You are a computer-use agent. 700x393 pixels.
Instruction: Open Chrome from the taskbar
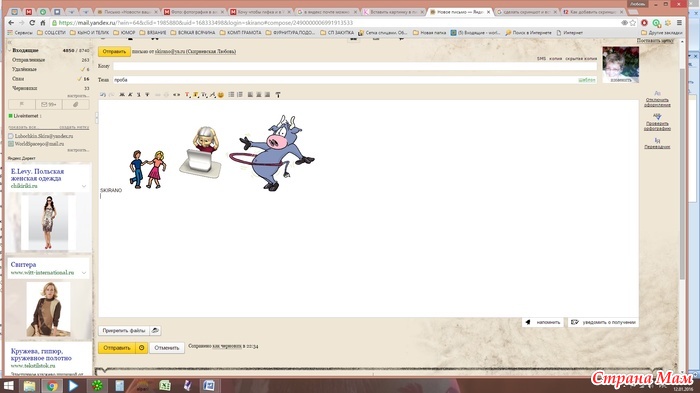point(52,385)
